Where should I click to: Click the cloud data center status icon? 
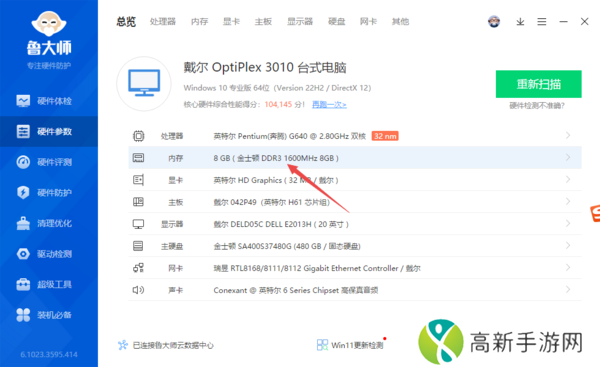(123, 345)
